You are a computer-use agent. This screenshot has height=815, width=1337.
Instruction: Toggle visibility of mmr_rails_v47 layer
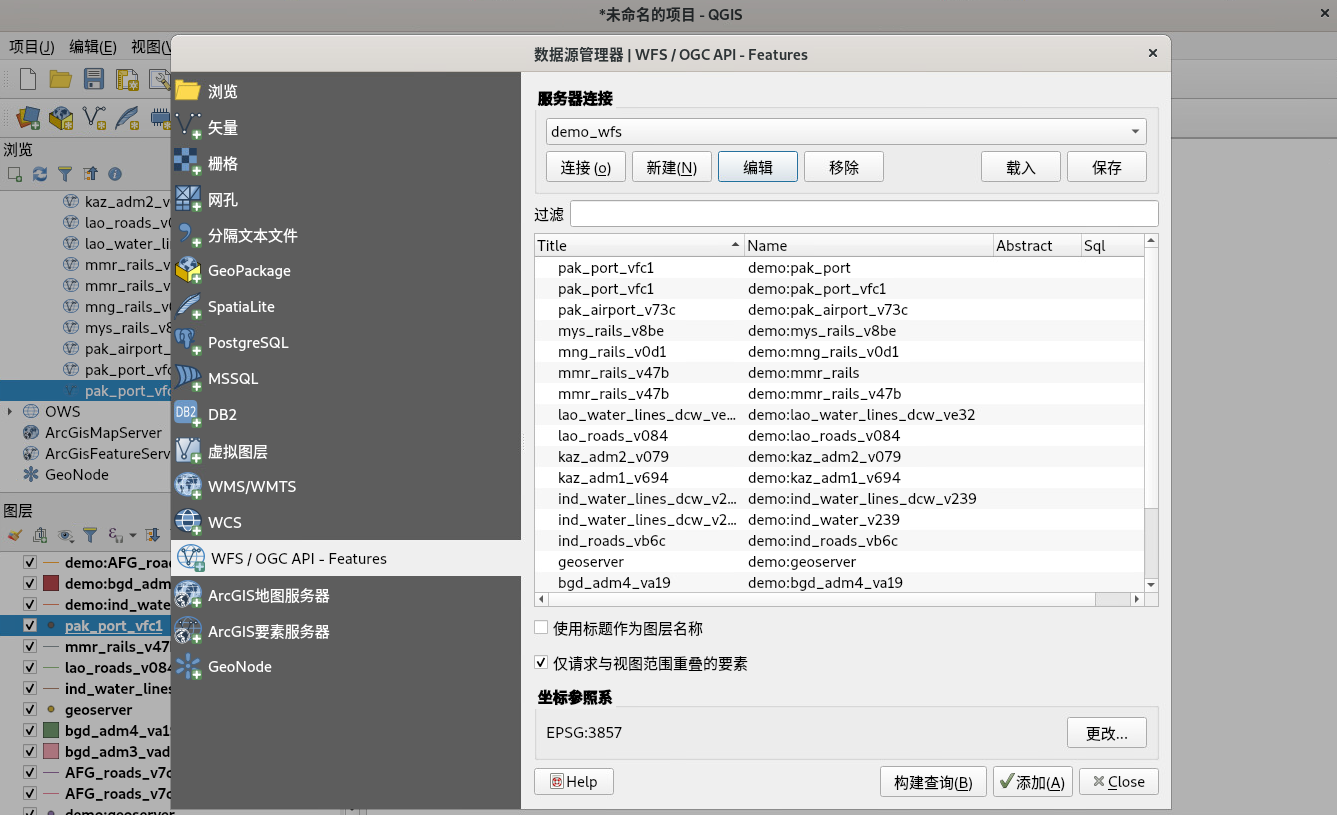click(x=30, y=647)
